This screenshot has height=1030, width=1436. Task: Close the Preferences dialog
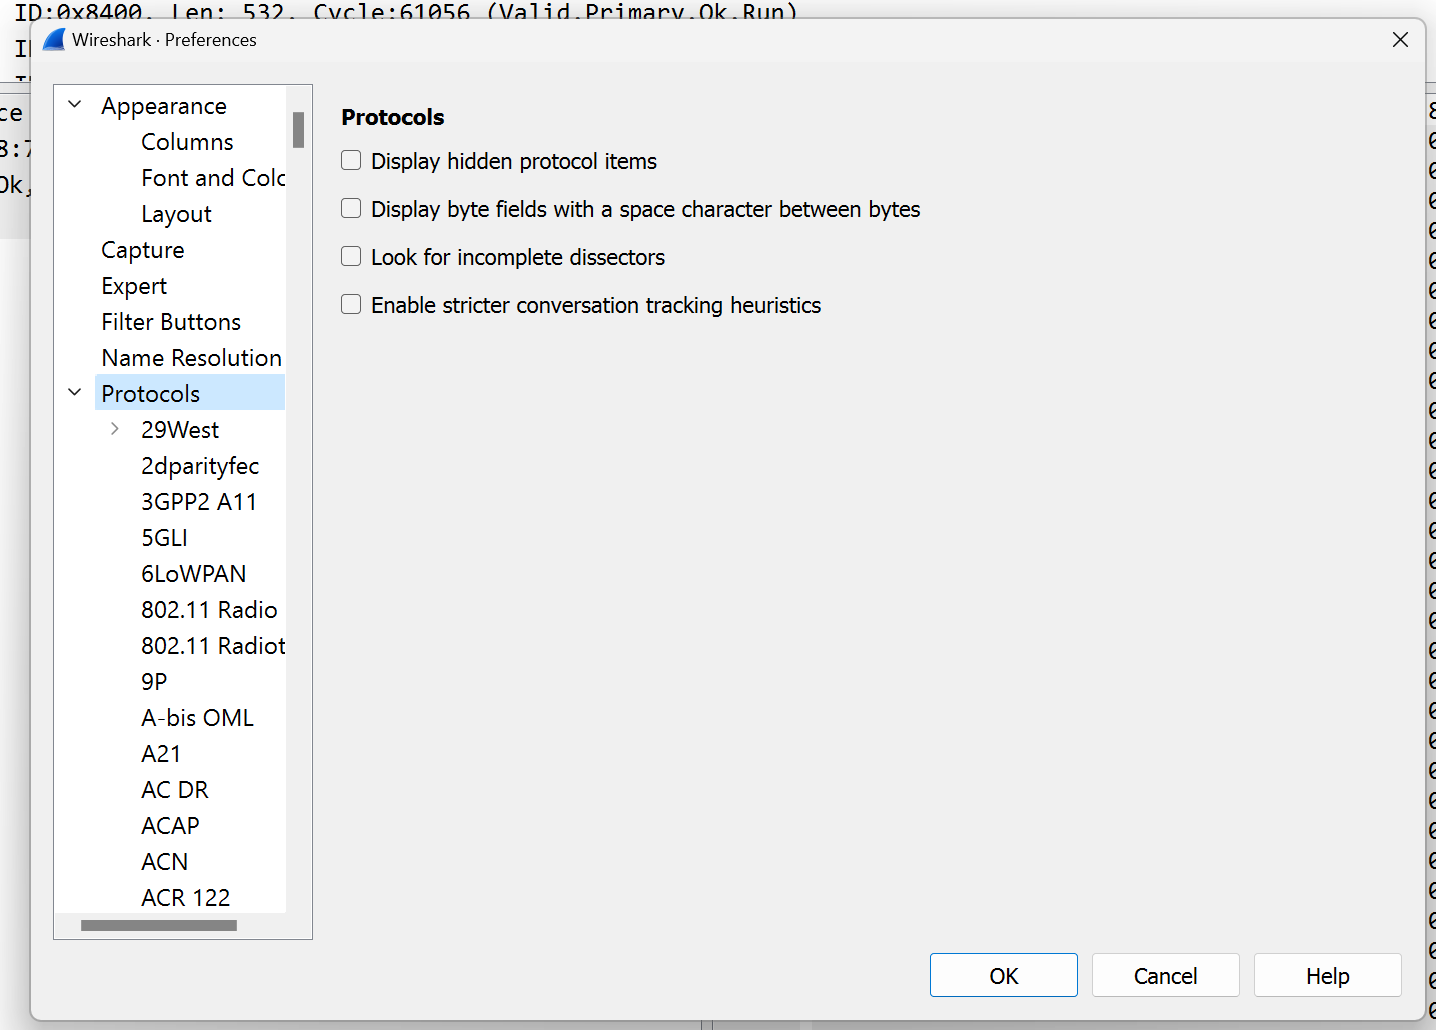pyautogui.click(x=1400, y=40)
